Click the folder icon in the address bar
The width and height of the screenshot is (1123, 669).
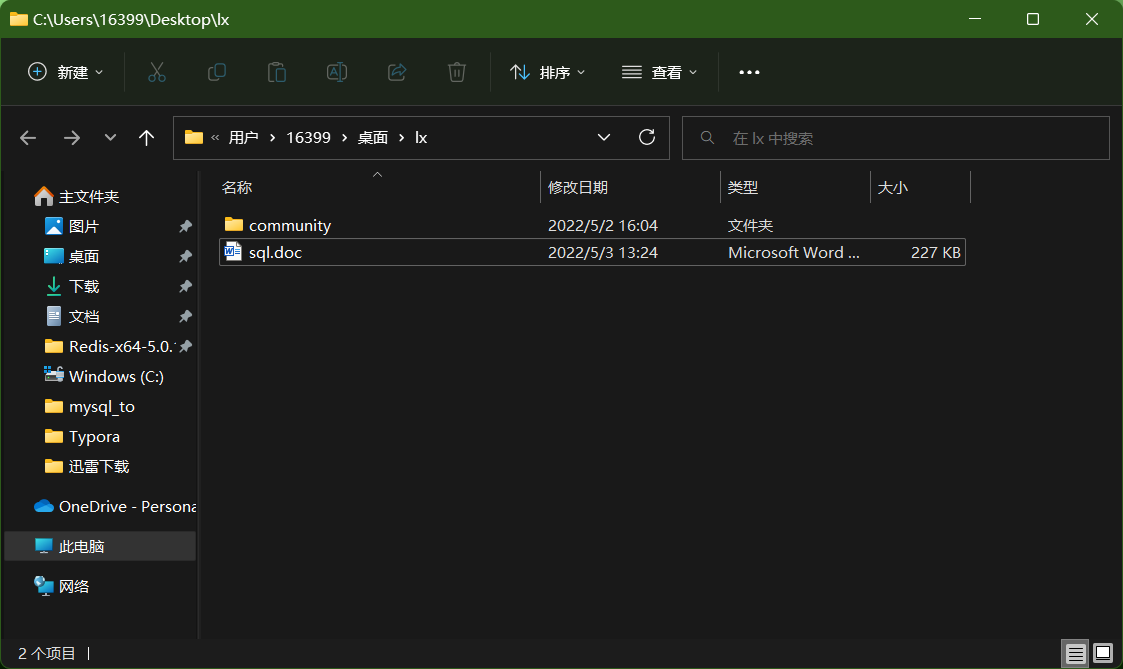pos(193,137)
